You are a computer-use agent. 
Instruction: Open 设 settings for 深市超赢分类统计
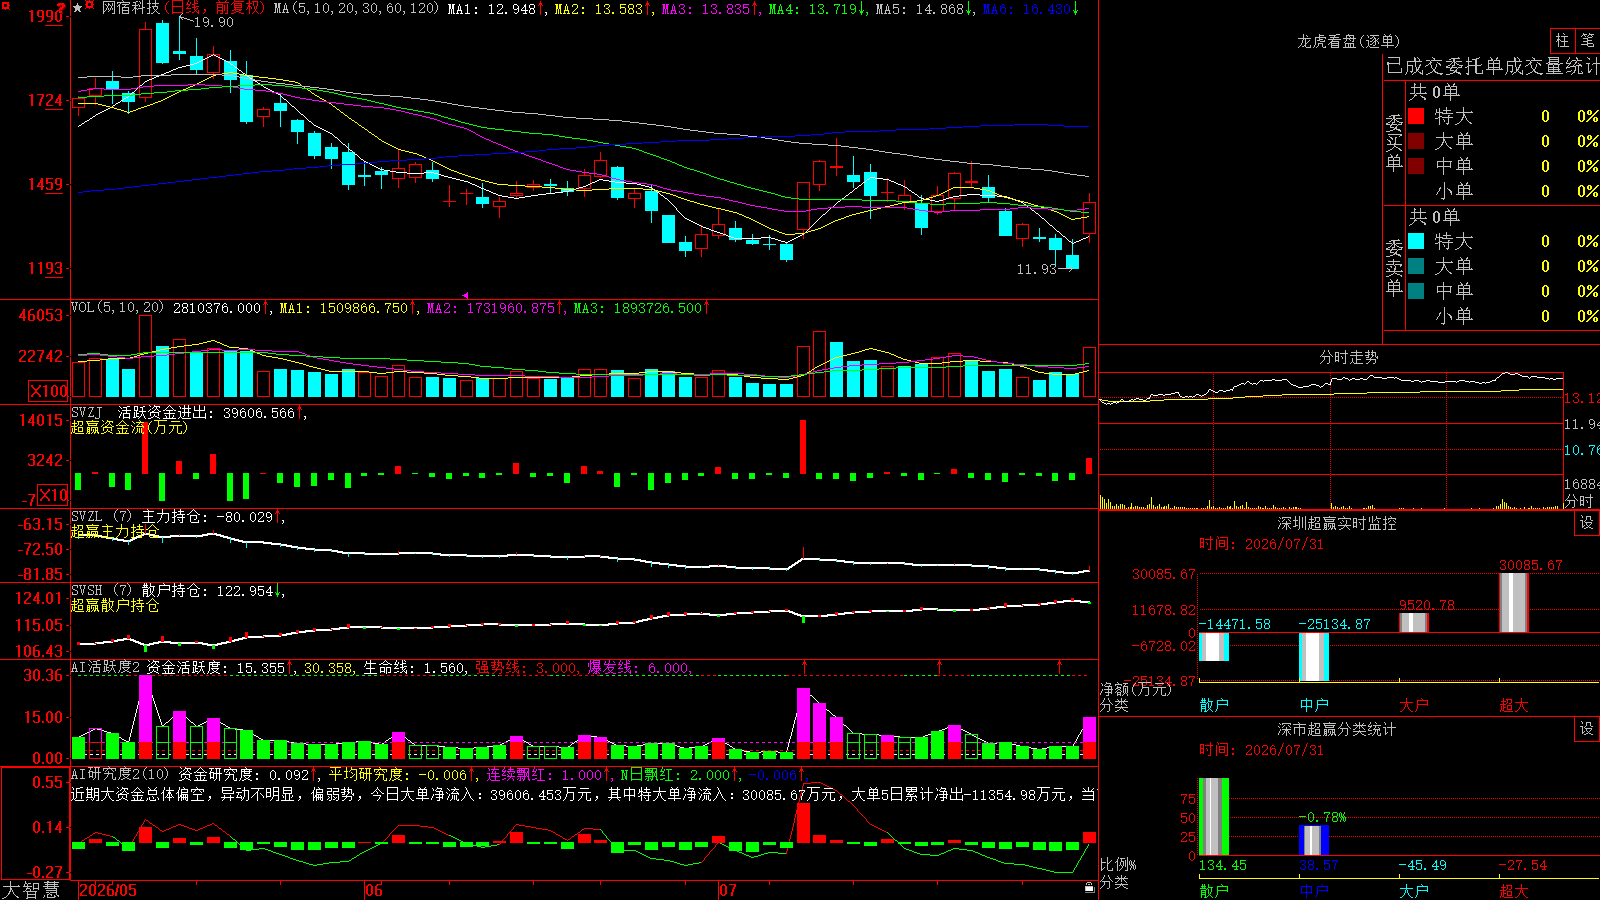point(1587,729)
